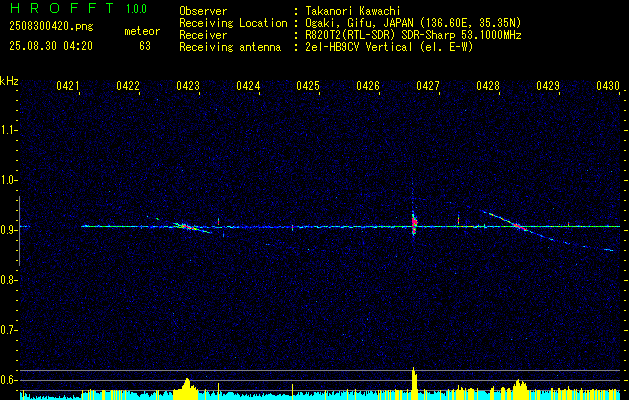
Task: Click the short vertical spike after 0427
Action: pos(458,220)
